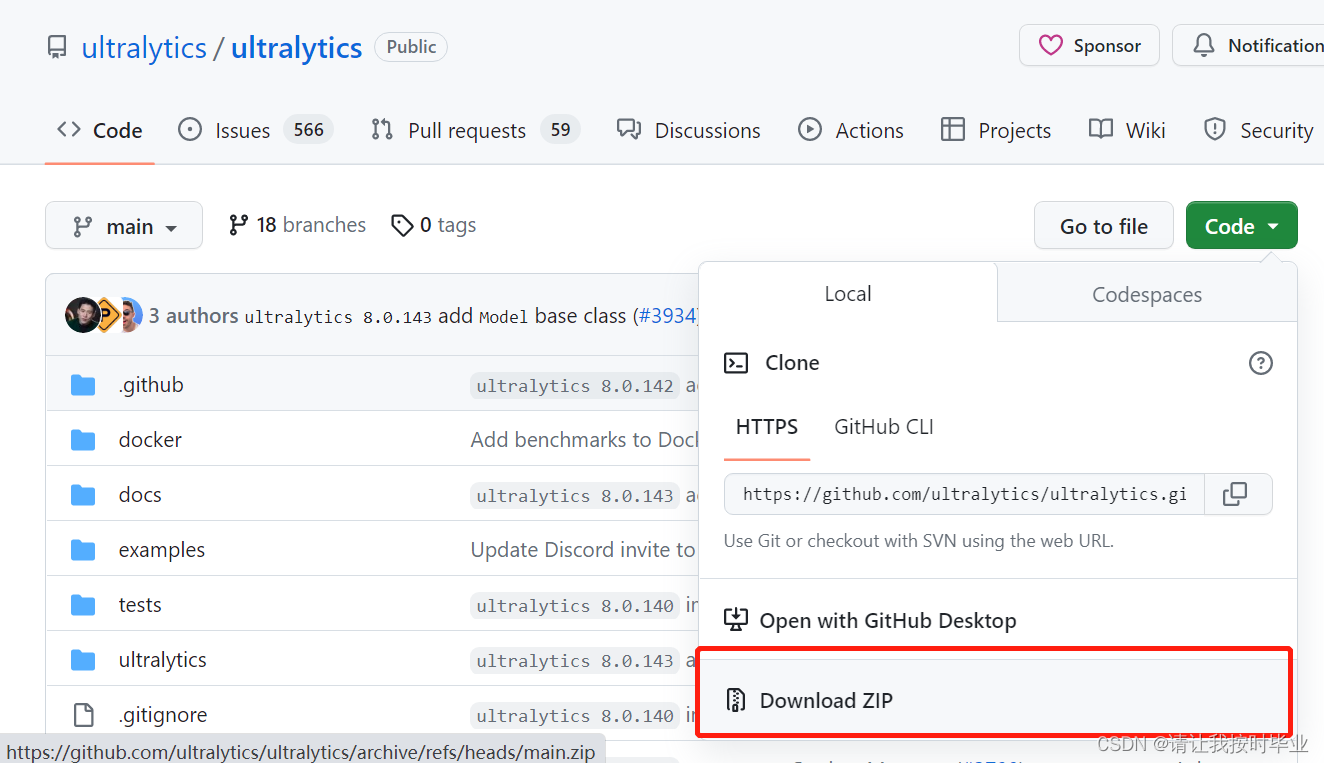
Task: Copy the clone URL with the copy icon
Action: pyautogui.click(x=1235, y=494)
